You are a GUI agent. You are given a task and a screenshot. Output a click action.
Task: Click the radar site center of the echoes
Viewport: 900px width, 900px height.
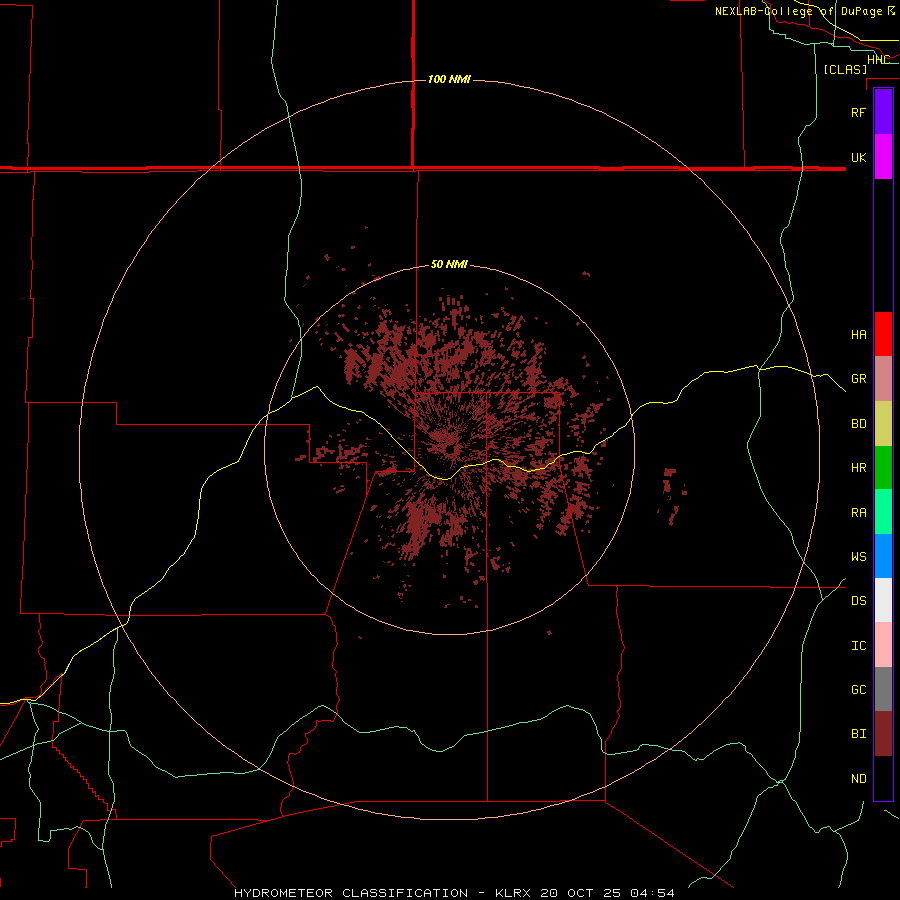click(451, 449)
